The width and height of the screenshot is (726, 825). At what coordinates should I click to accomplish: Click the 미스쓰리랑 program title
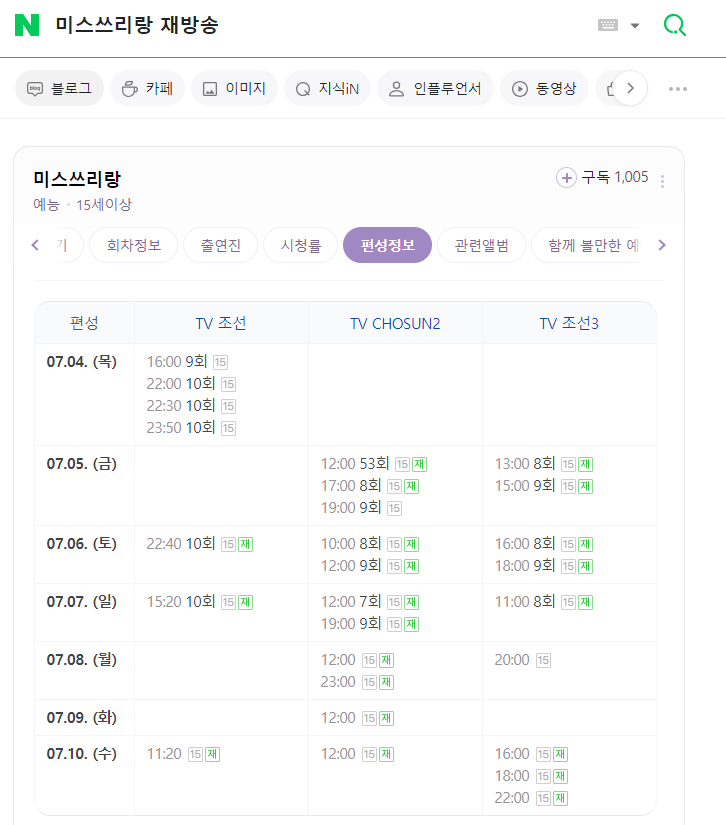(x=77, y=179)
